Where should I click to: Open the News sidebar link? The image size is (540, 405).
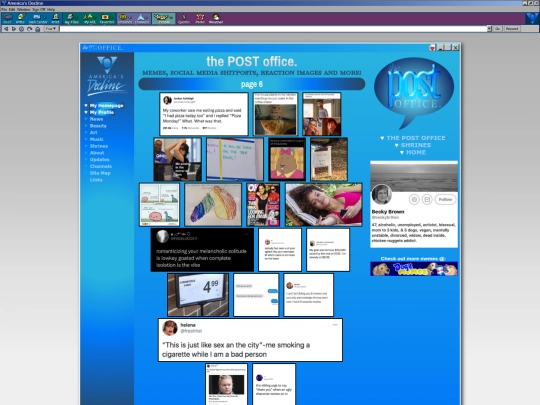[x=96, y=119]
